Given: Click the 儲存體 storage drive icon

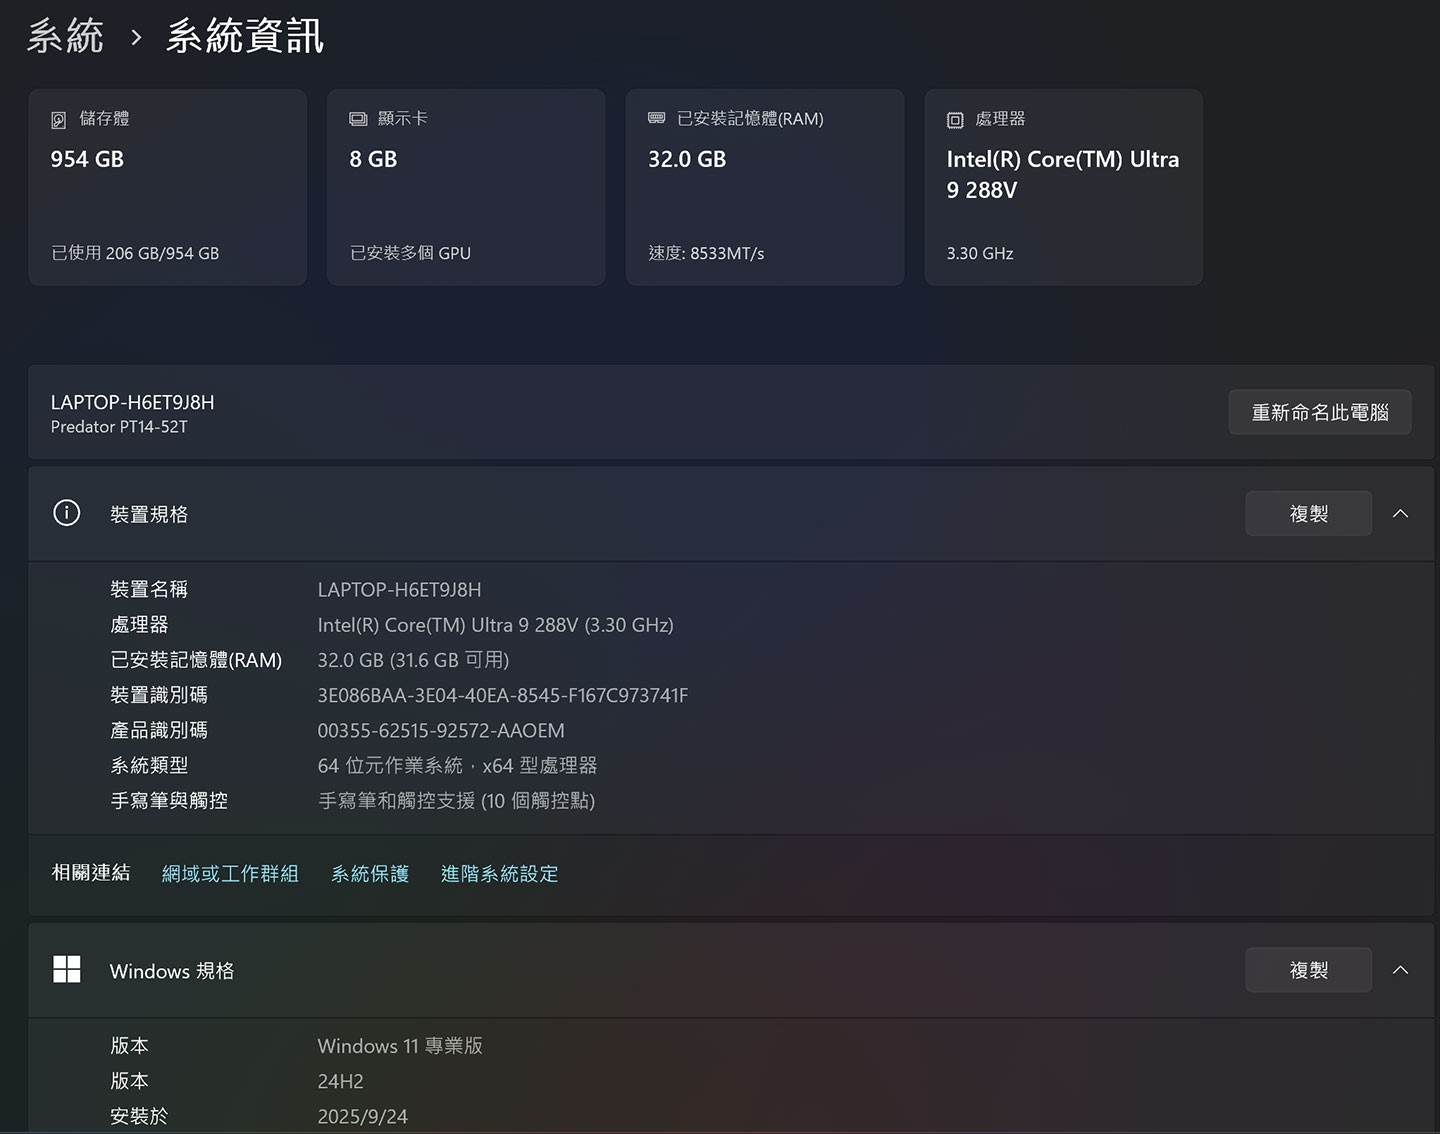Looking at the screenshot, I should [x=60, y=118].
